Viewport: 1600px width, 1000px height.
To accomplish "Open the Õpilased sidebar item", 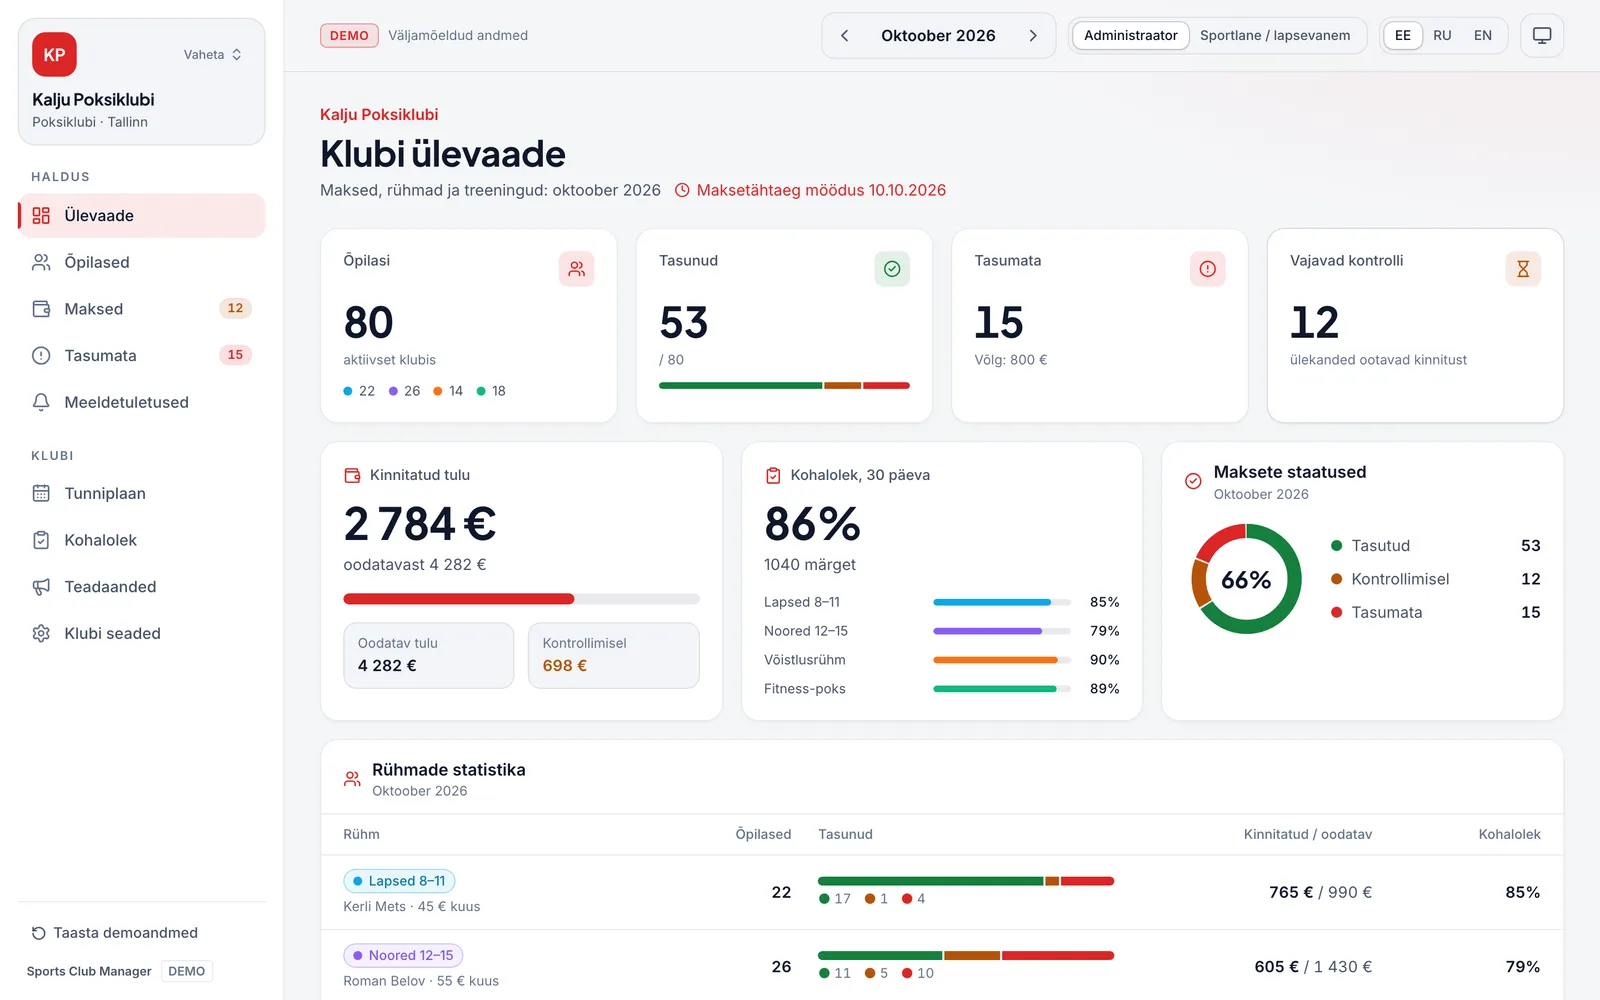I will [142, 262].
